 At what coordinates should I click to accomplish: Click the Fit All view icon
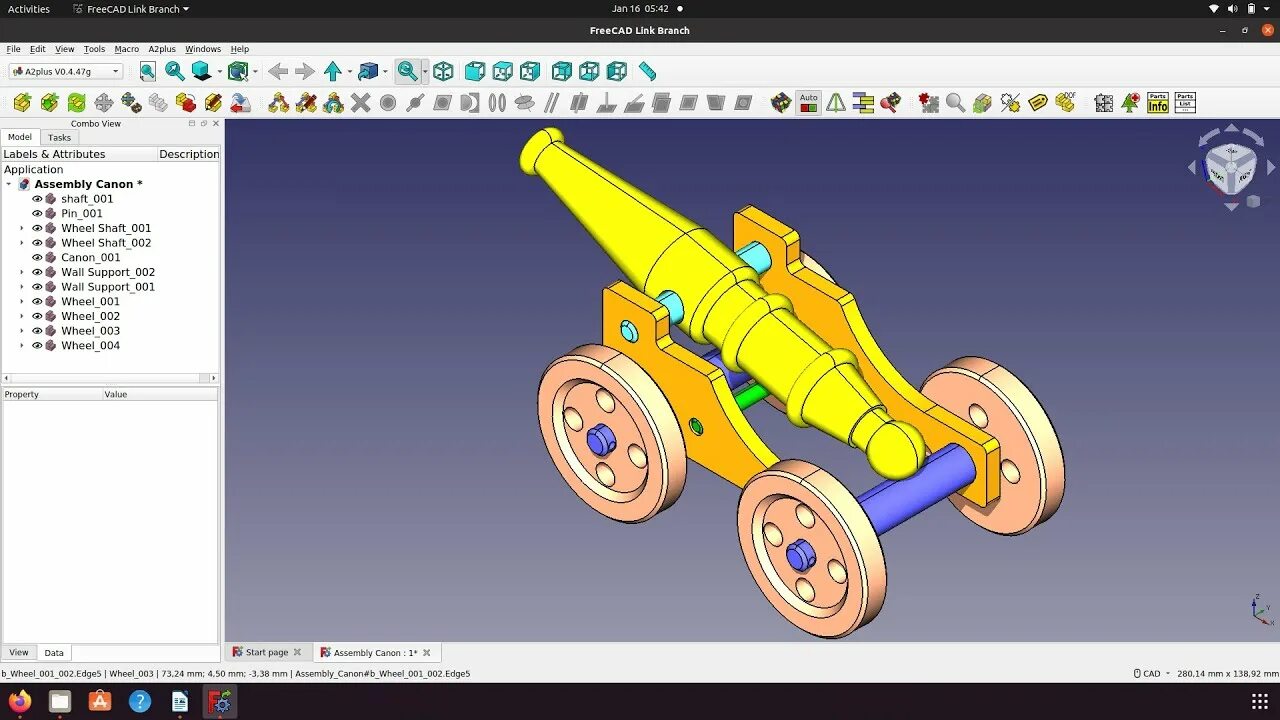(147, 71)
